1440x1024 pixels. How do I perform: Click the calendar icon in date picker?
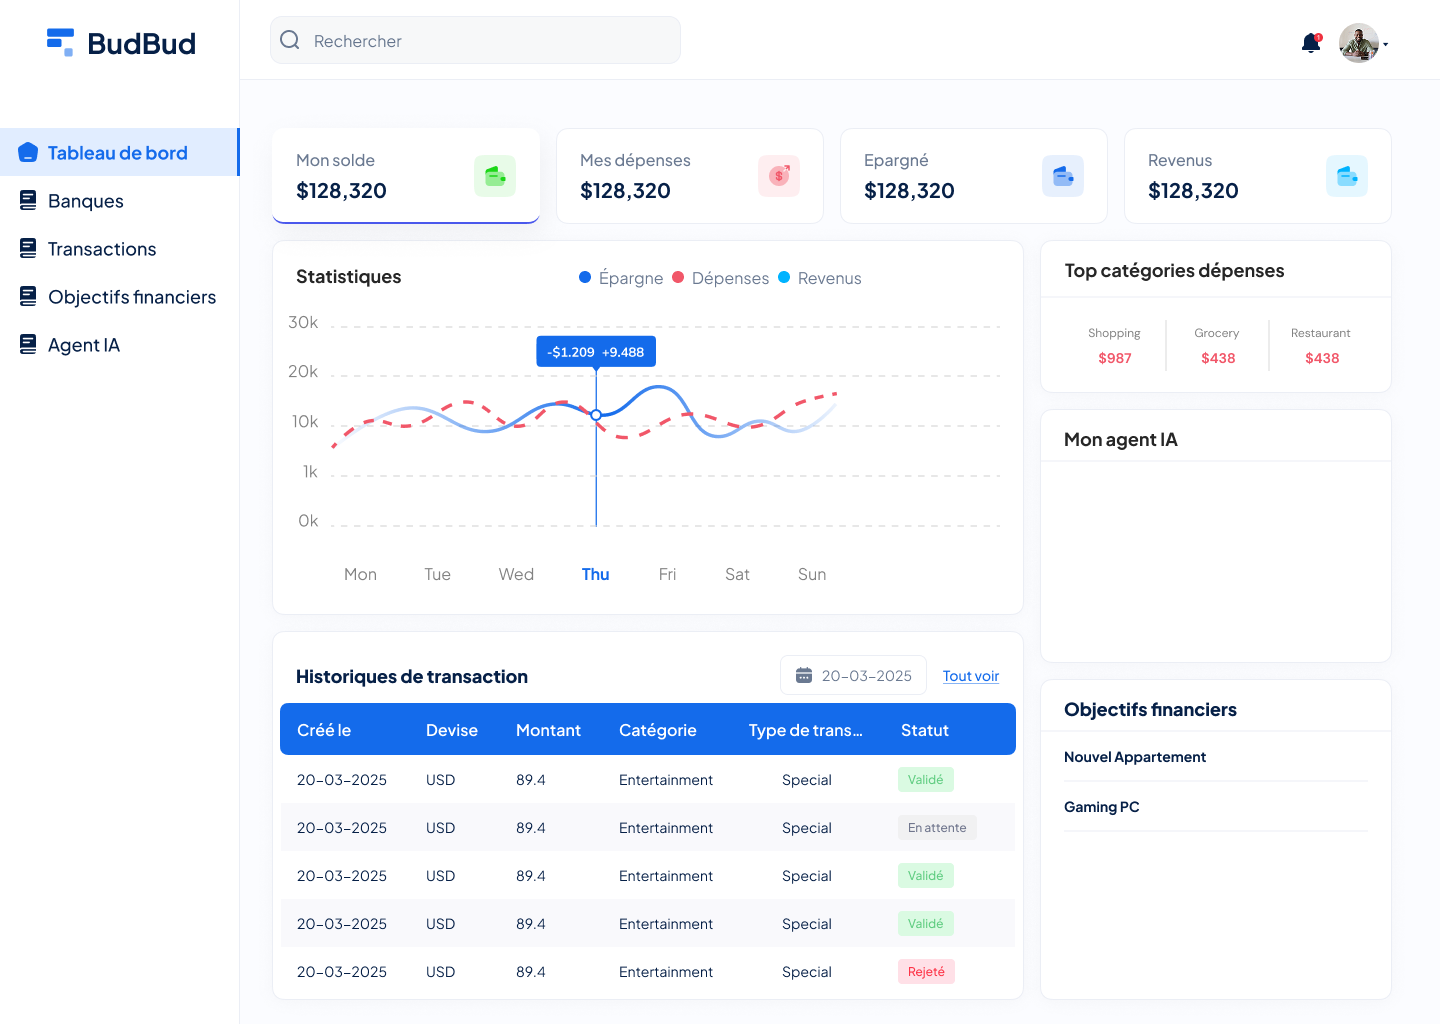(x=804, y=676)
